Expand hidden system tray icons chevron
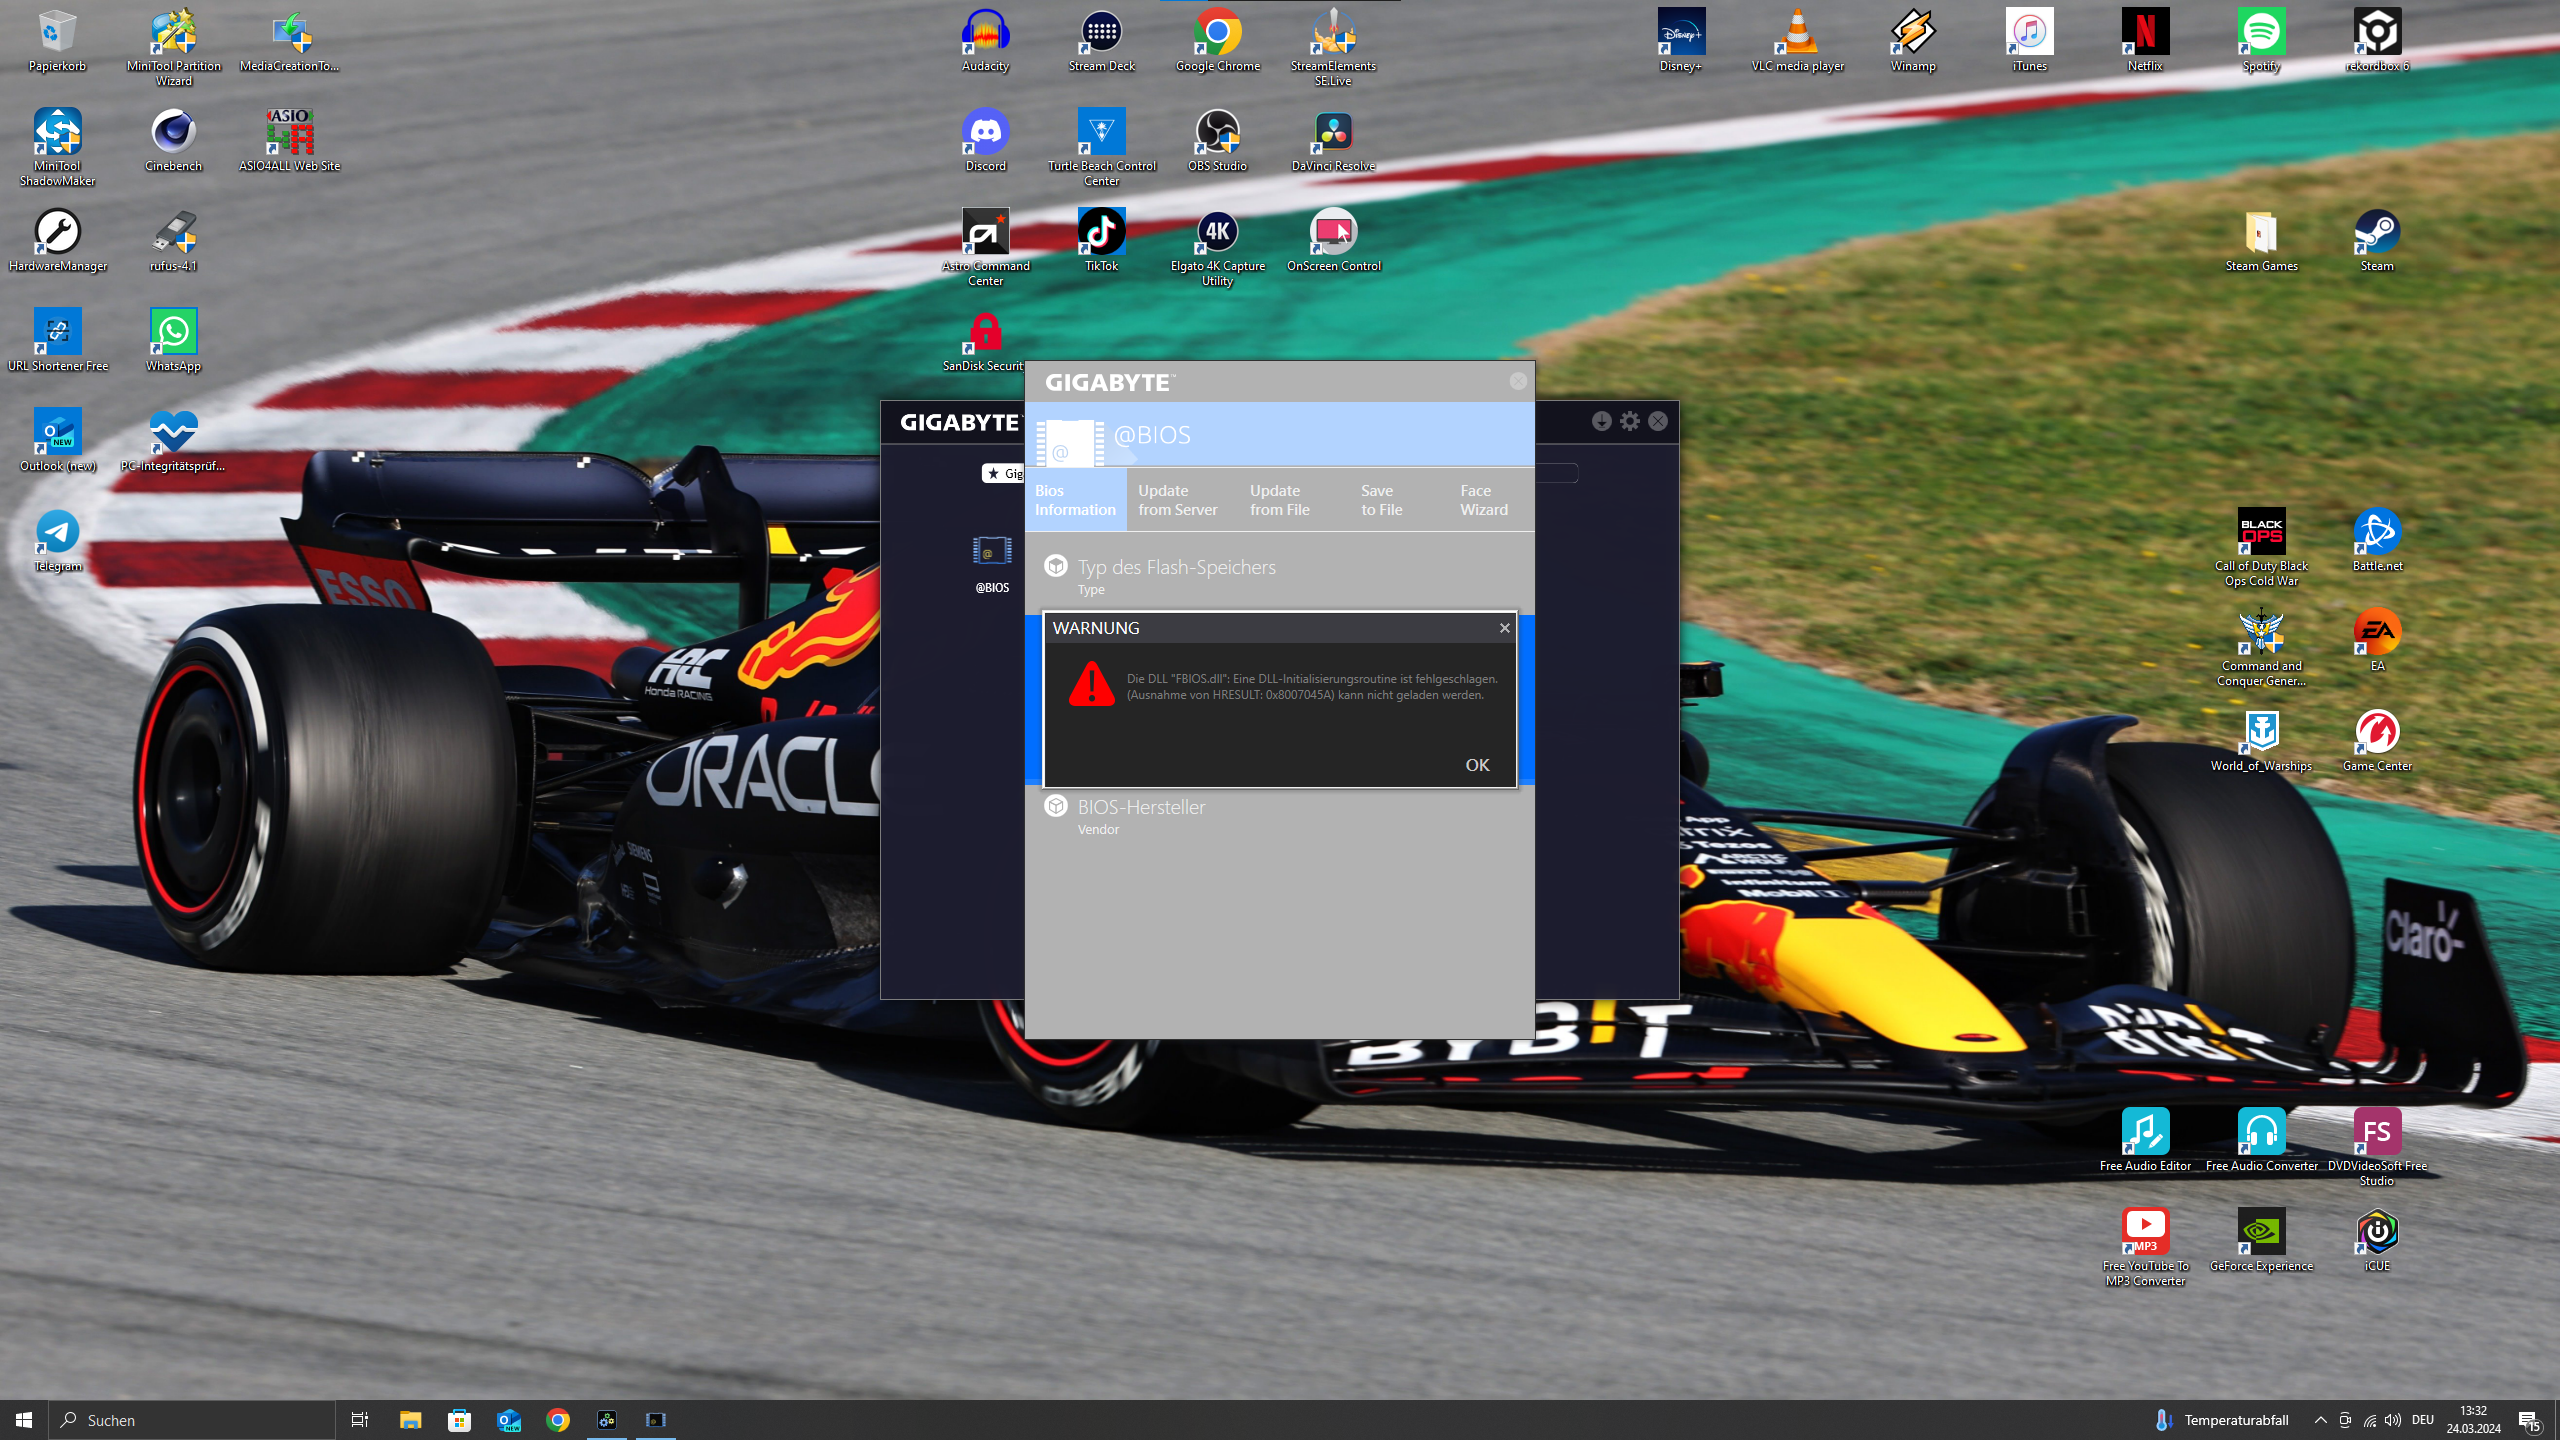 pyautogui.click(x=2320, y=1420)
